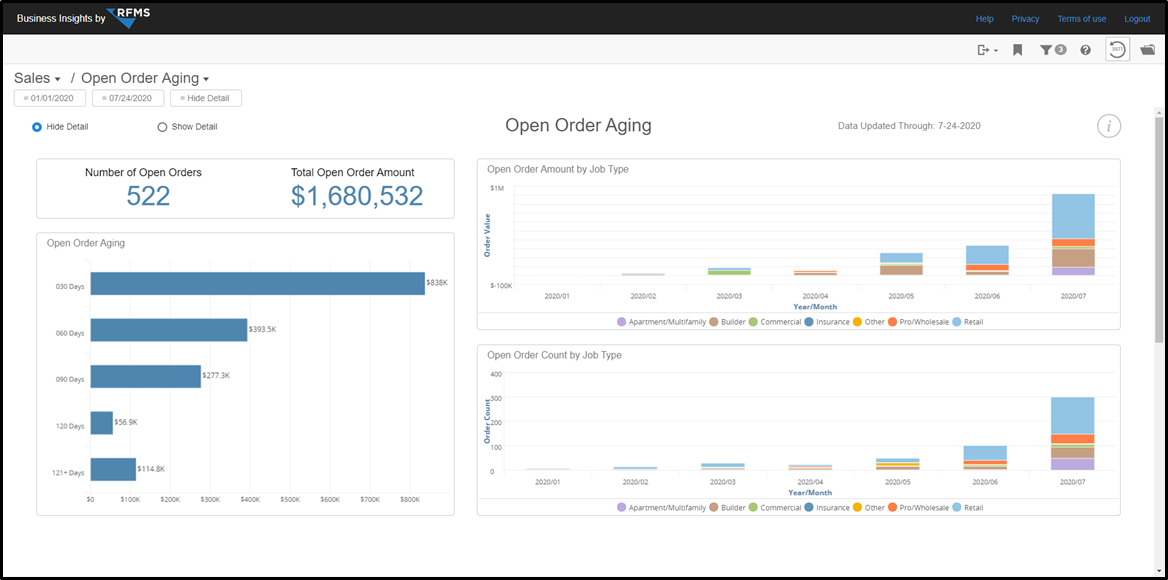Click the 120 Days bar in Open Order Aging

pyautogui.click(x=102, y=423)
